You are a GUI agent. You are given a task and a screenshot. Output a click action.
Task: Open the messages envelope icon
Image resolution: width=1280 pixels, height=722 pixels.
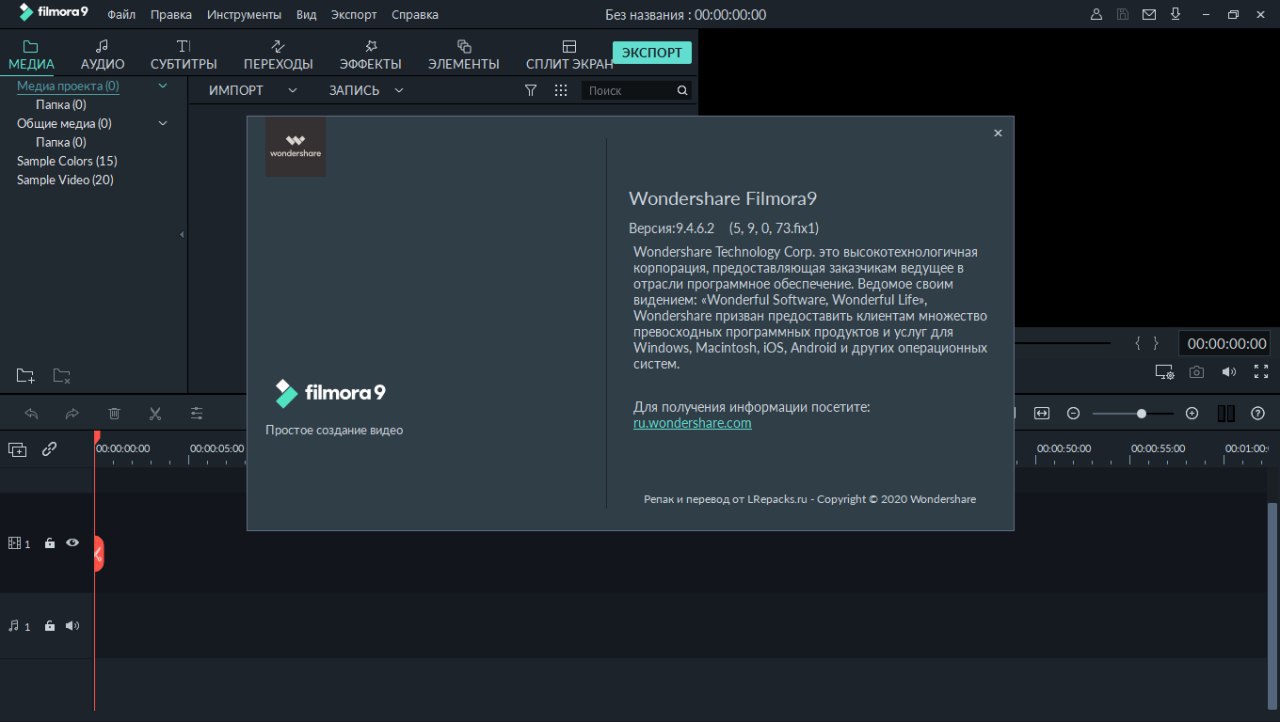[1149, 15]
